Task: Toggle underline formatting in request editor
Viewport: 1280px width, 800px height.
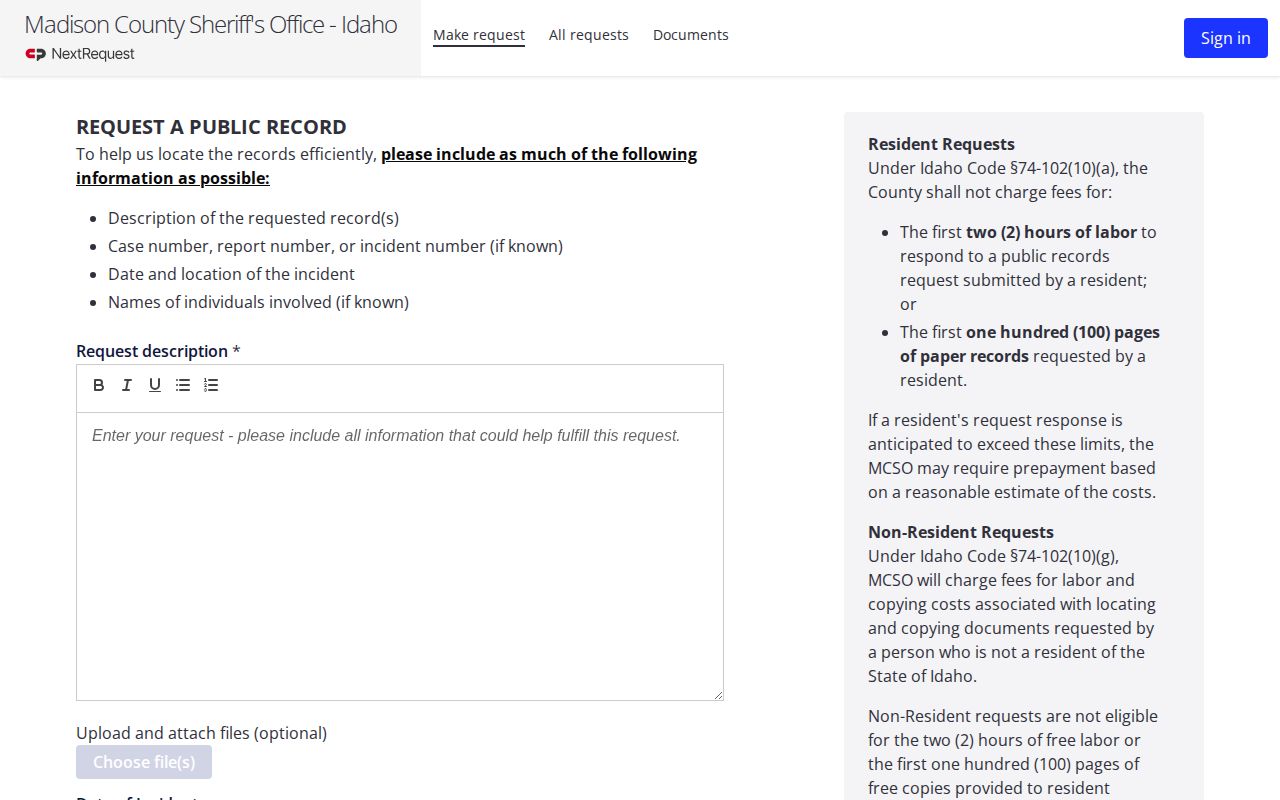Action: pos(155,385)
